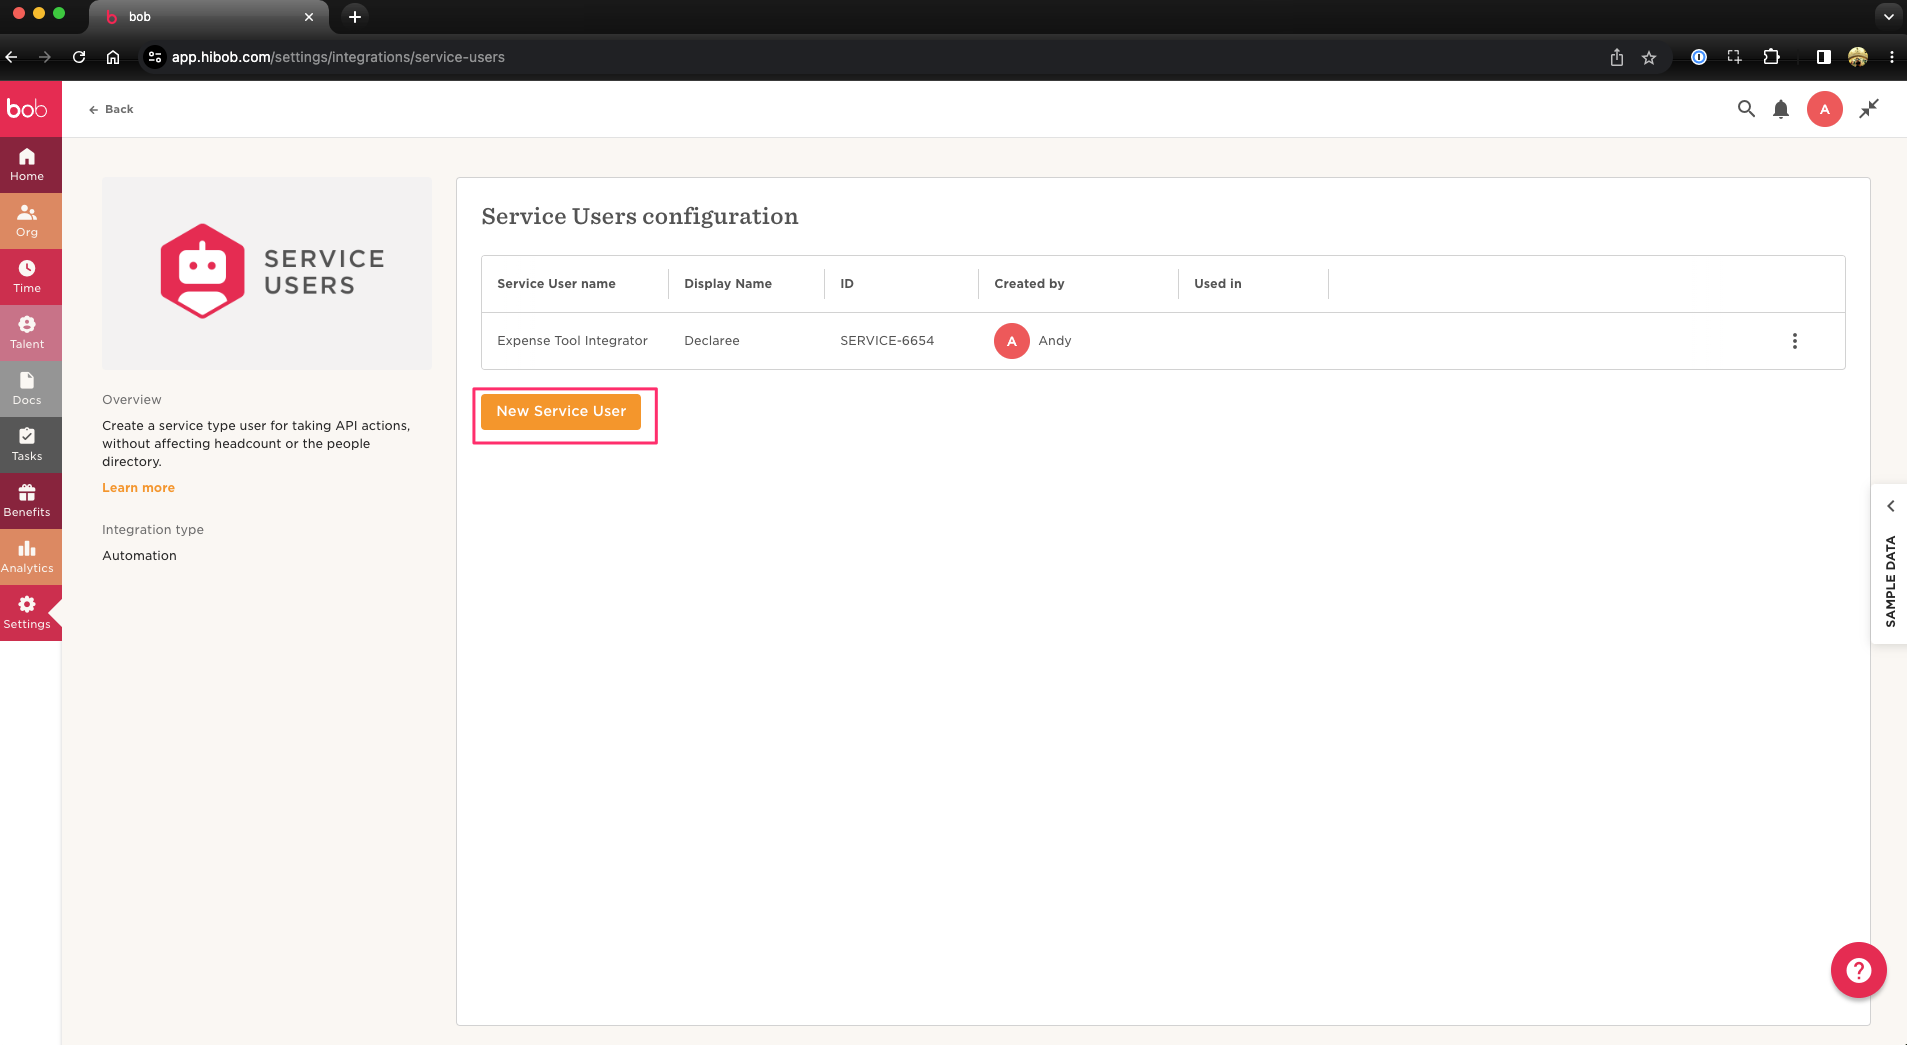
Task: Open the Benefits section
Action: 27,500
